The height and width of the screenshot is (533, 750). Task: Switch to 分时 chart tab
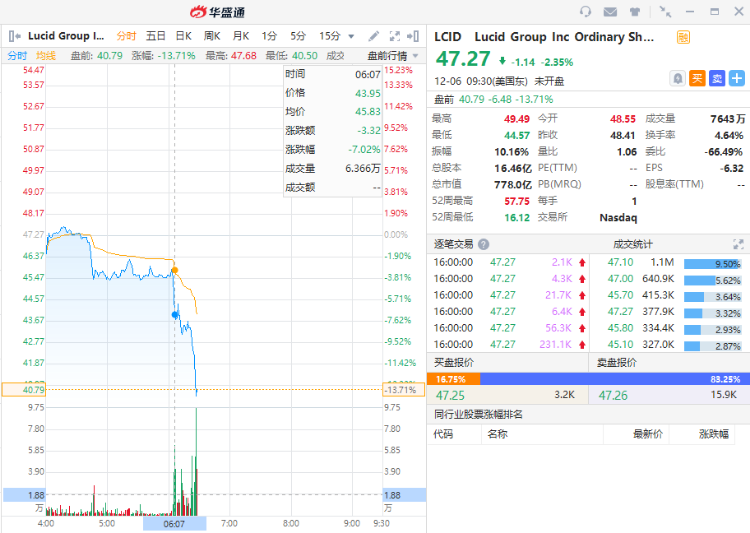(x=126, y=36)
